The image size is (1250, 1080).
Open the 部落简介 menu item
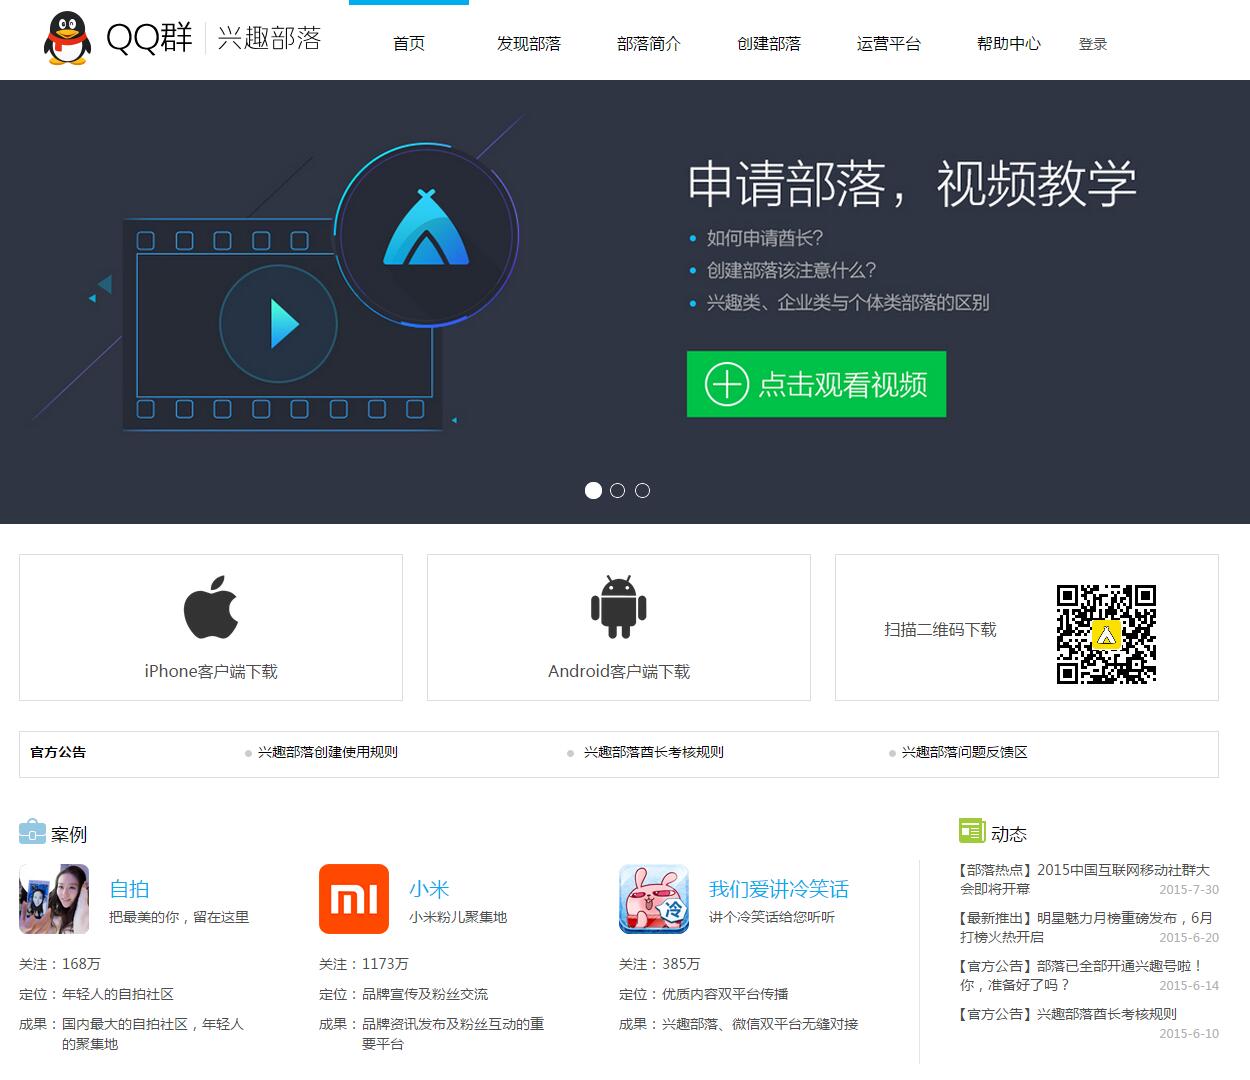(x=649, y=43)
